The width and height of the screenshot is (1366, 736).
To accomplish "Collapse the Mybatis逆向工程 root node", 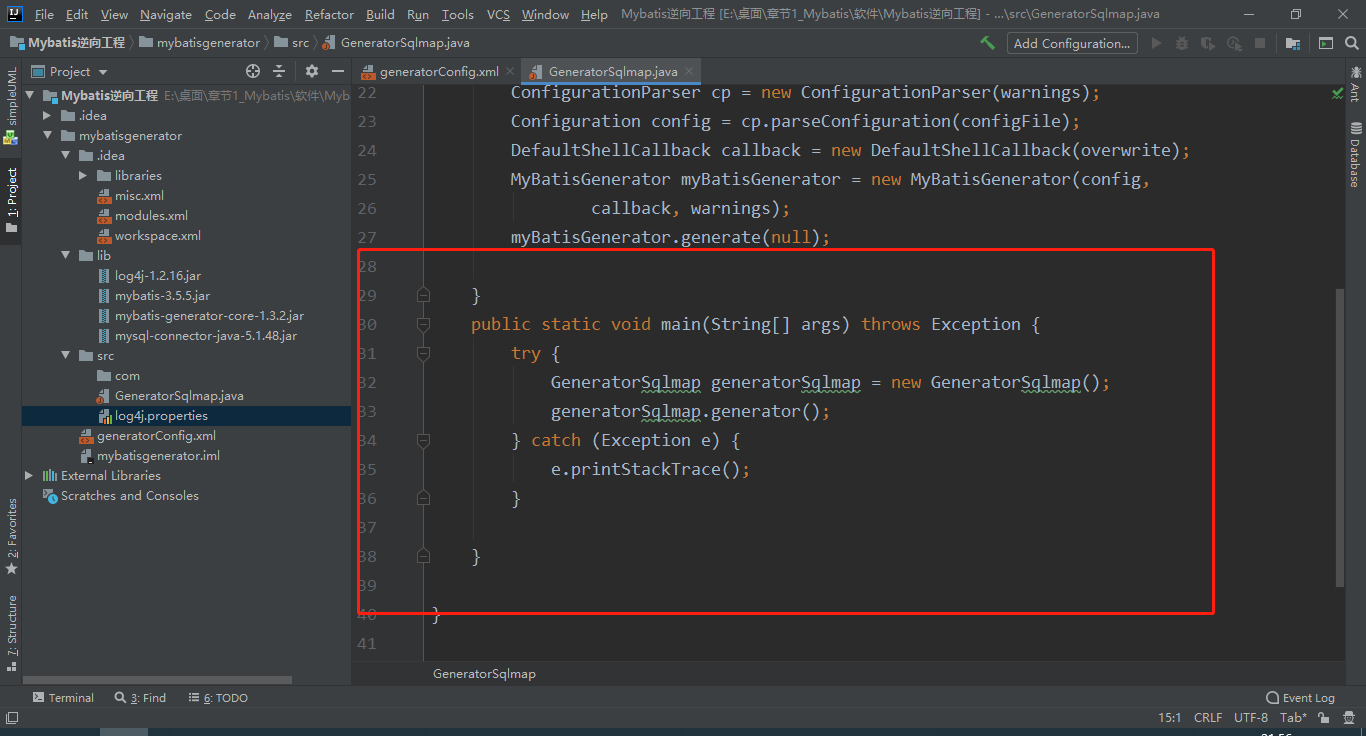I will [x=30, y=96].
